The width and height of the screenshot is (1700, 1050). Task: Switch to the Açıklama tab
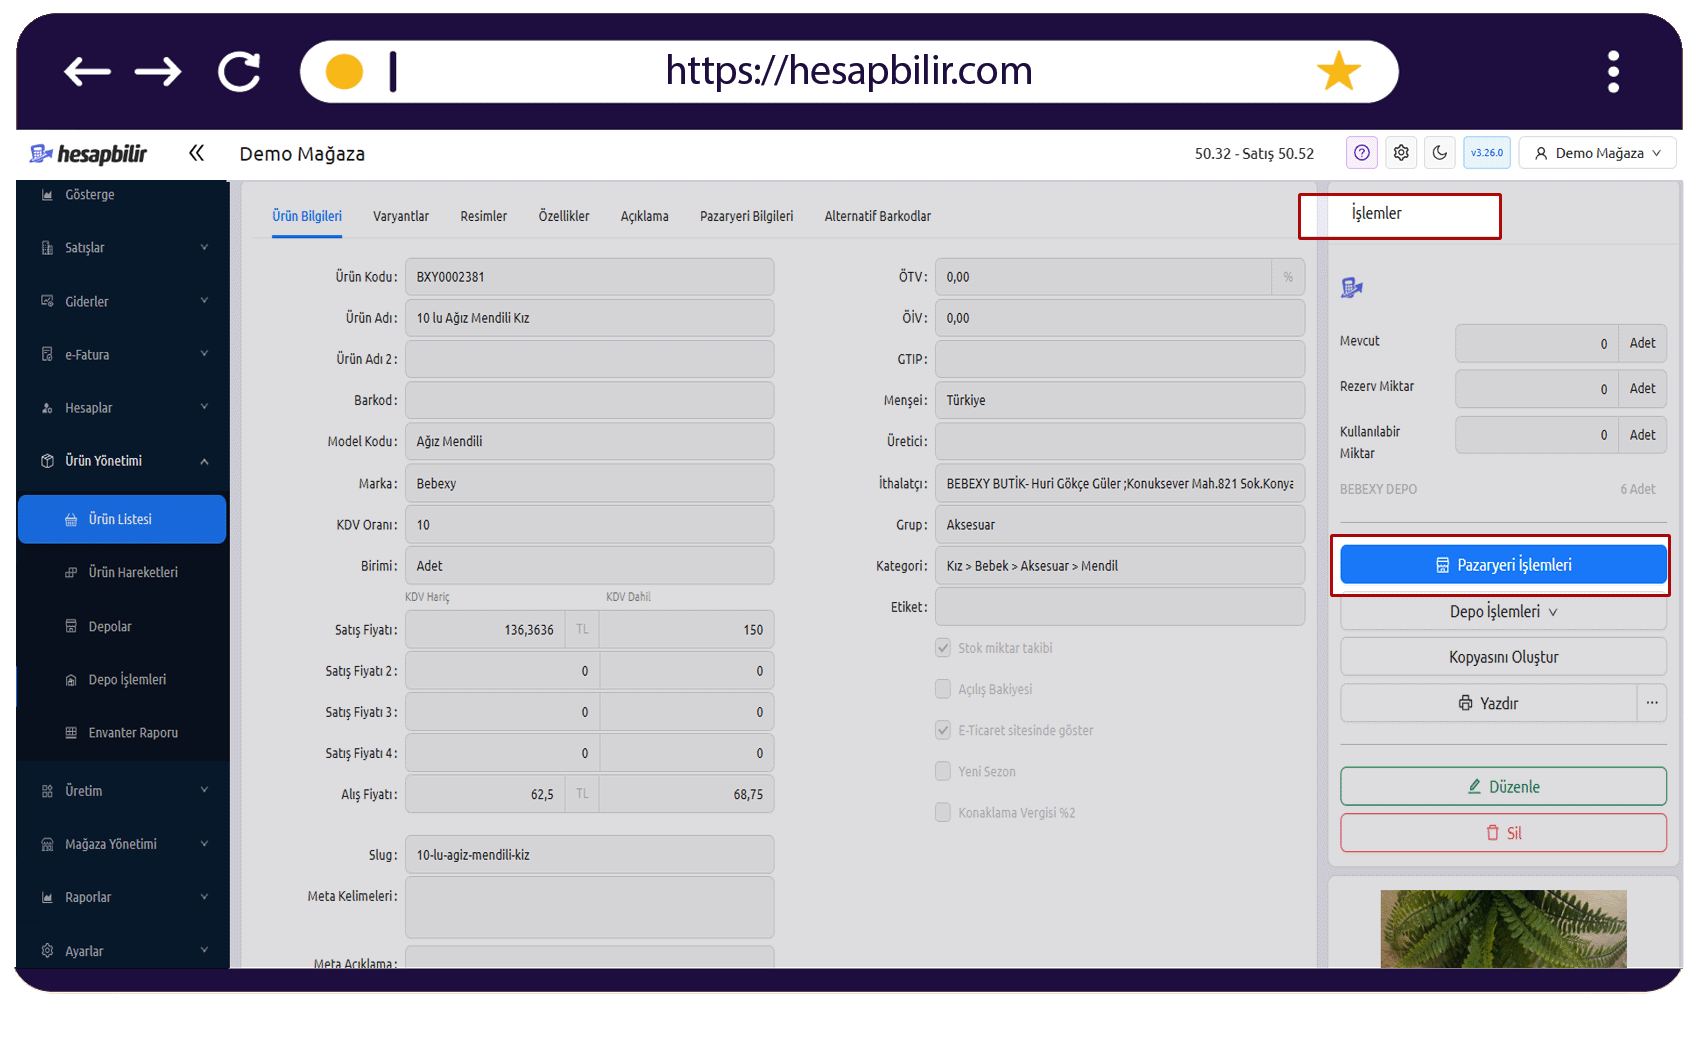coord(645,216)
